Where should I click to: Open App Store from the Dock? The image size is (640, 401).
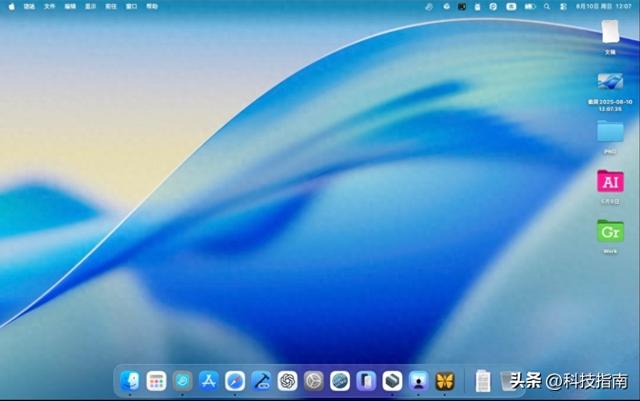(209, 381)
